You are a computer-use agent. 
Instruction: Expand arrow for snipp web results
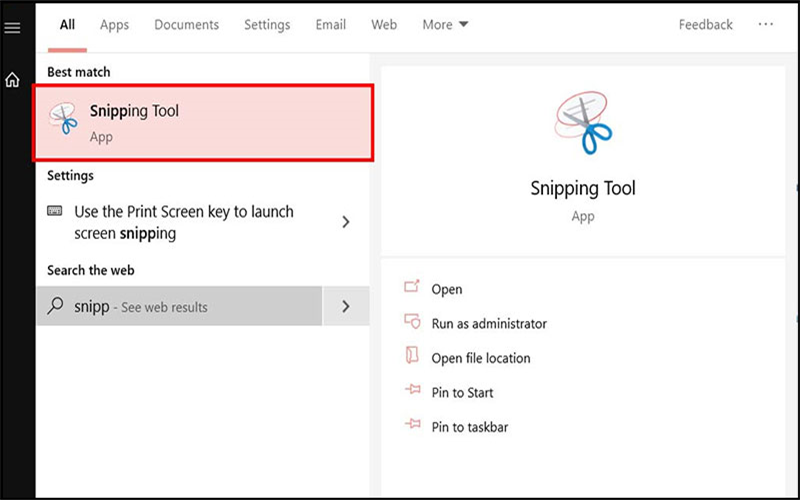pyautogui.click(x=346, y=306)
